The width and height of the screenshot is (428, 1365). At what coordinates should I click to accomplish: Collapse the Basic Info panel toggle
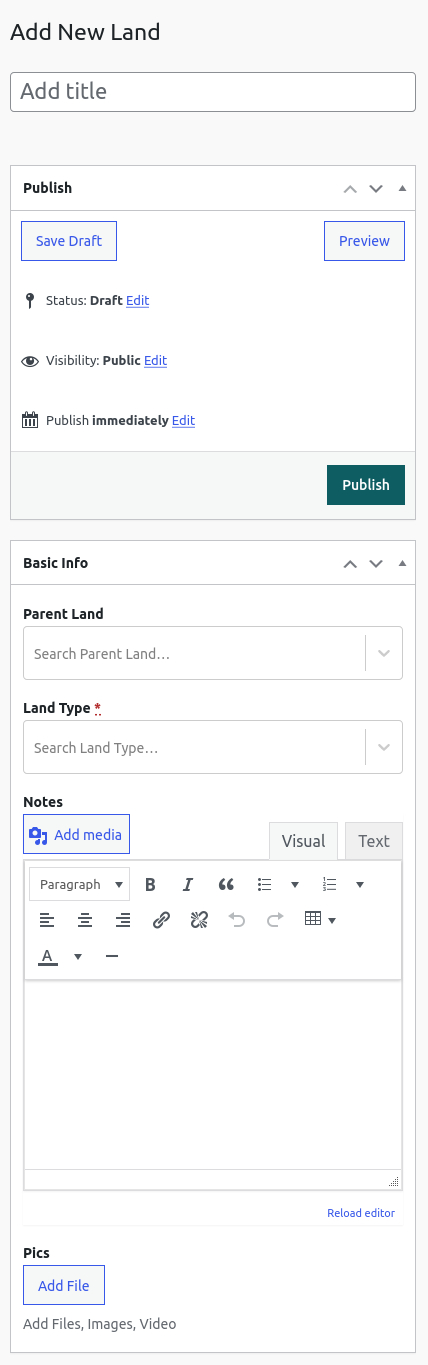tap(402, 563)
